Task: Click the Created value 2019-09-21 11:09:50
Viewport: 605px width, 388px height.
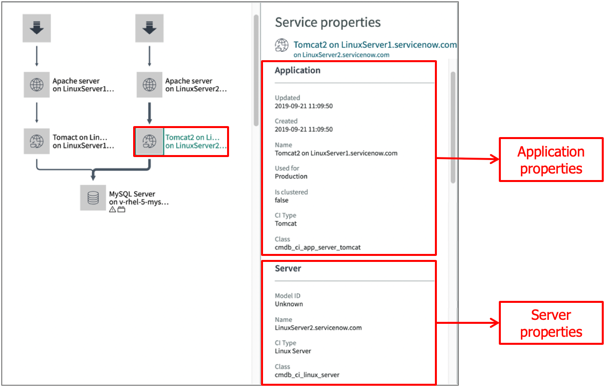Action: click(304, 129)
